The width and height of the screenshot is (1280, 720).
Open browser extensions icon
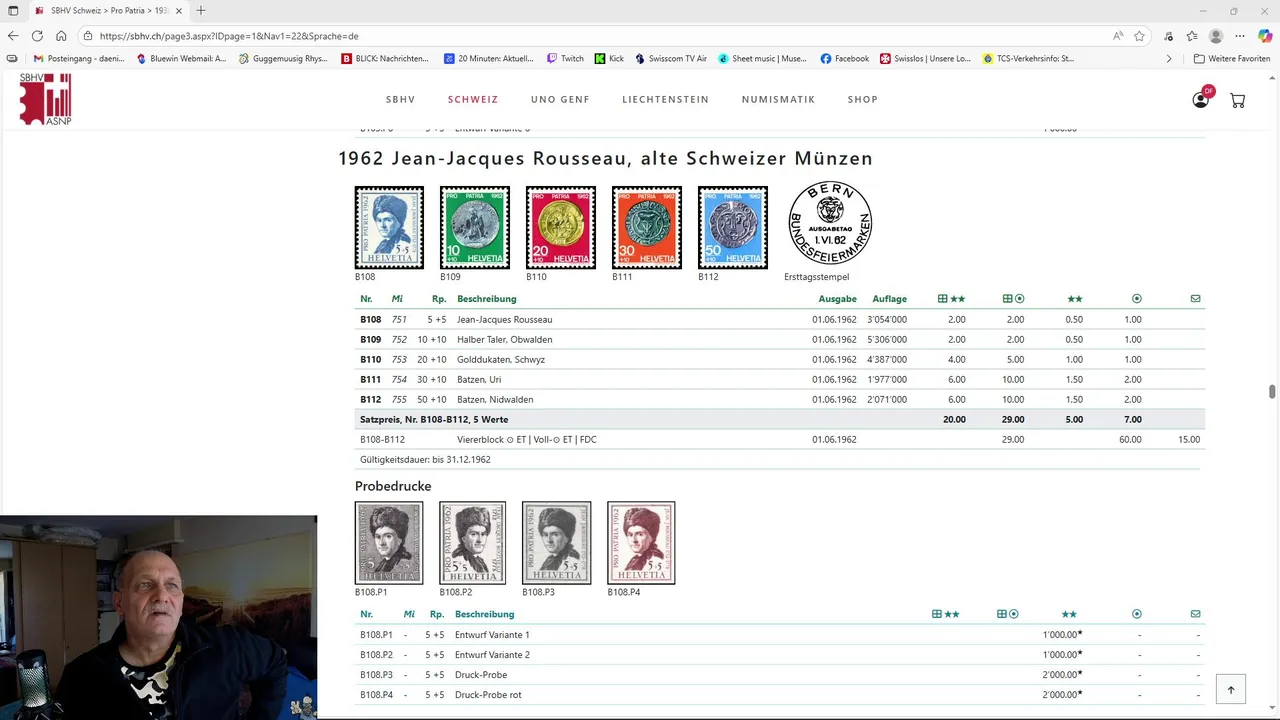(1169, 36)
